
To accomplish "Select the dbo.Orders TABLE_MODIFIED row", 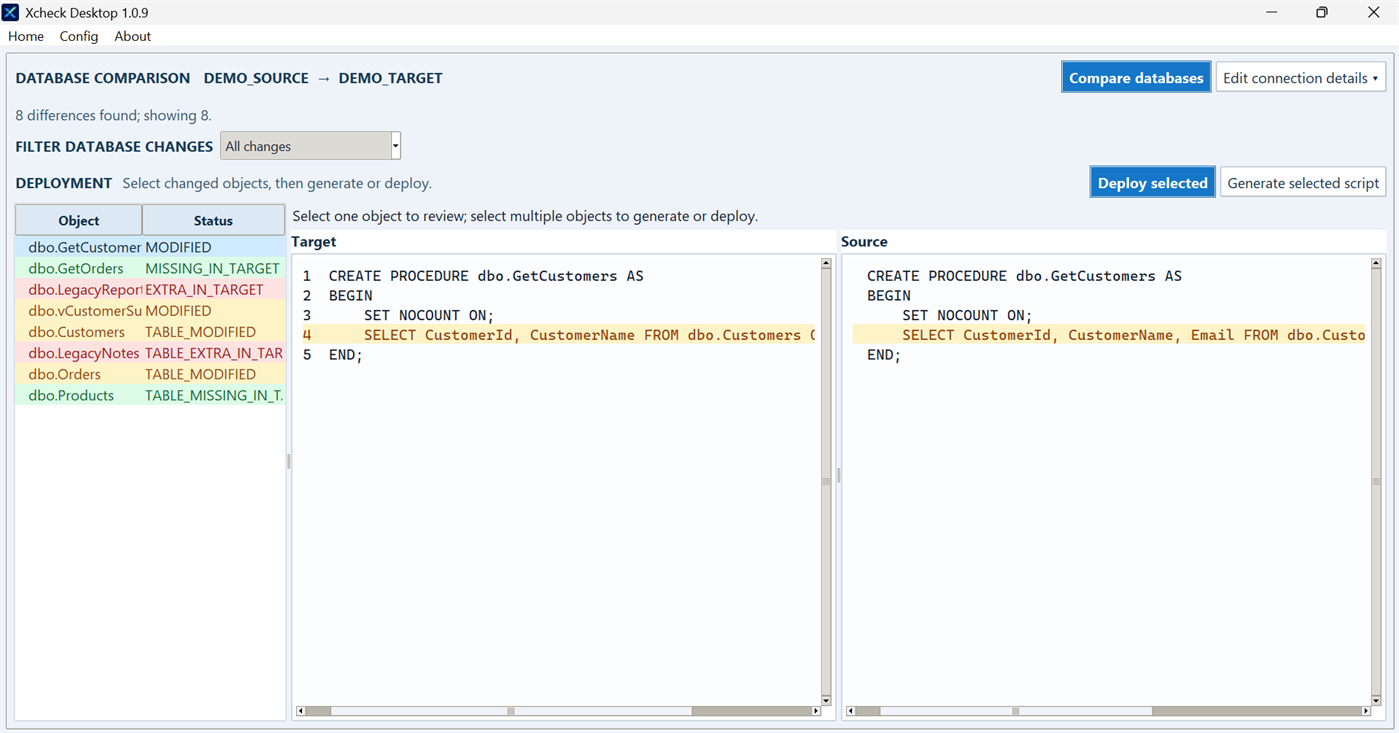I will coord(150,374).
